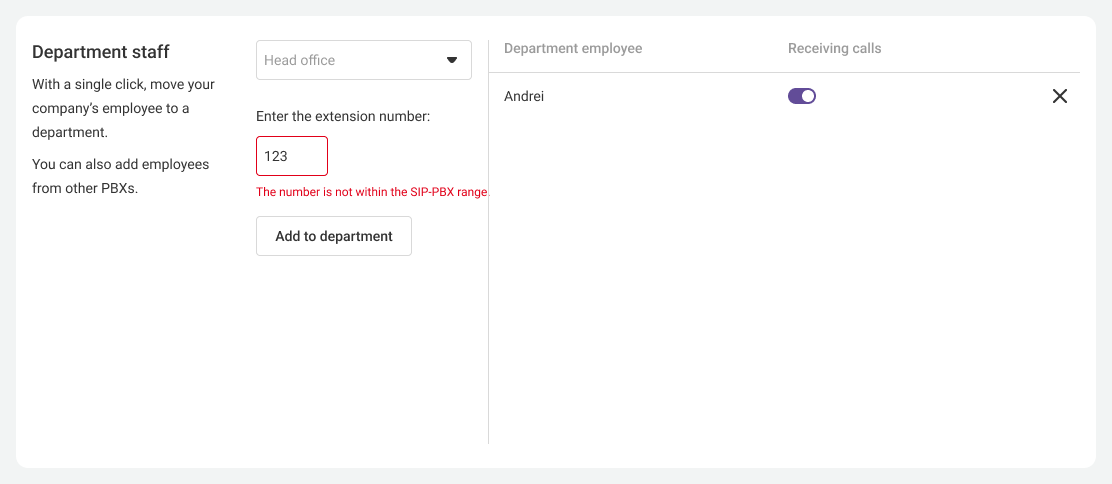Click the Receiving calls column header

834,48
